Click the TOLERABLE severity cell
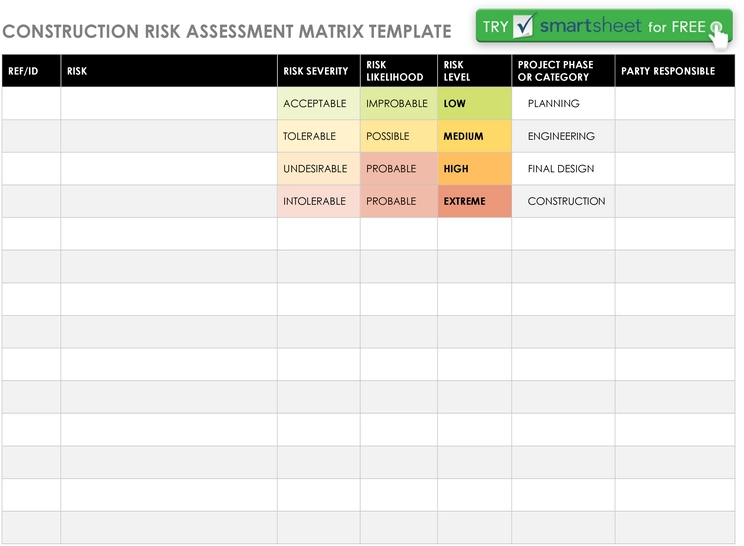The image size is (744, 546). click(x=319, y=136)
